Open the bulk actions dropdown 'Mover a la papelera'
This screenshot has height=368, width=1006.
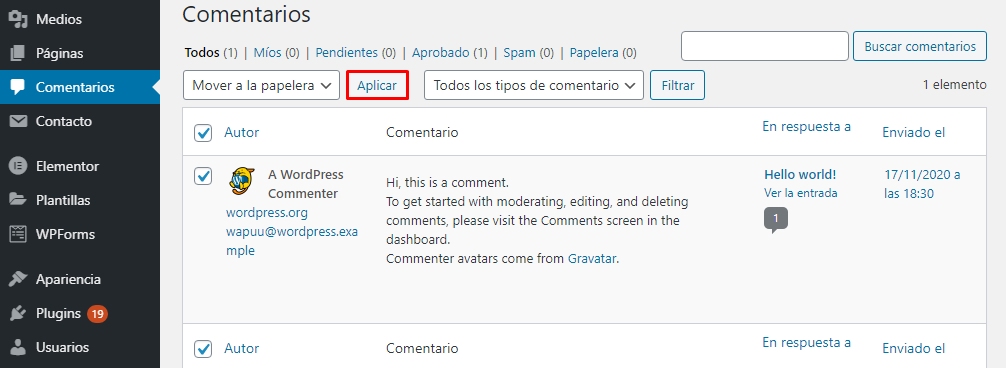point(261,85)
